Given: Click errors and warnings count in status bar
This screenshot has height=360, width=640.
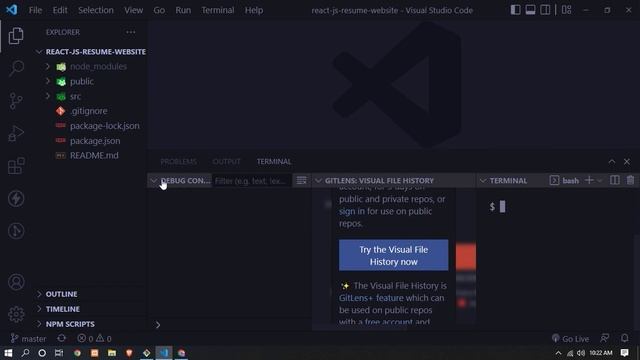Looking at the screenshot, I should (x=94, y=338).
